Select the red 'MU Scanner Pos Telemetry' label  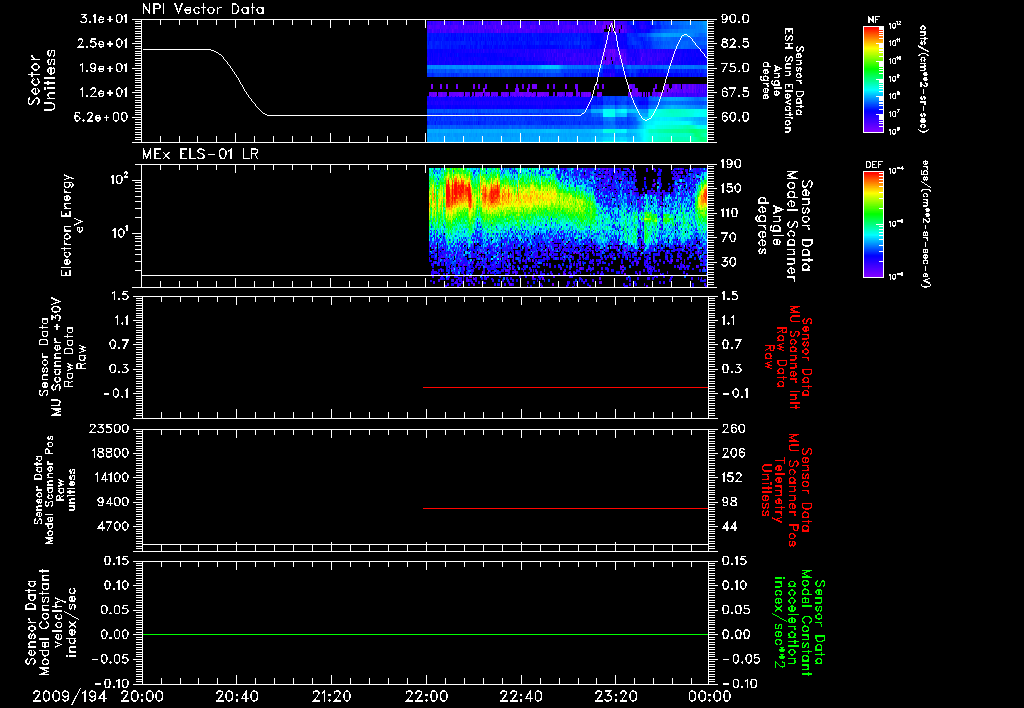pyautogui.click(x=786, y=490)
